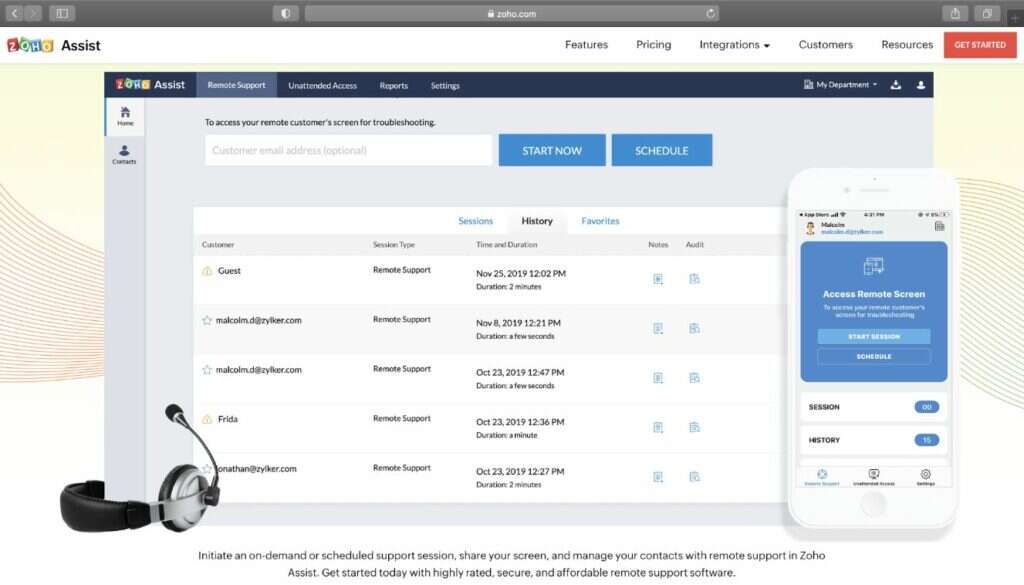Click the Home icon in sidebar

125,115
